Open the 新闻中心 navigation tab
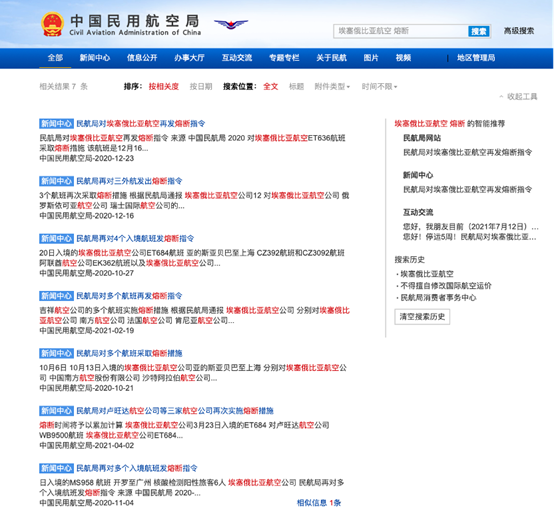This screenshot has height=526, width=554. 95,58
